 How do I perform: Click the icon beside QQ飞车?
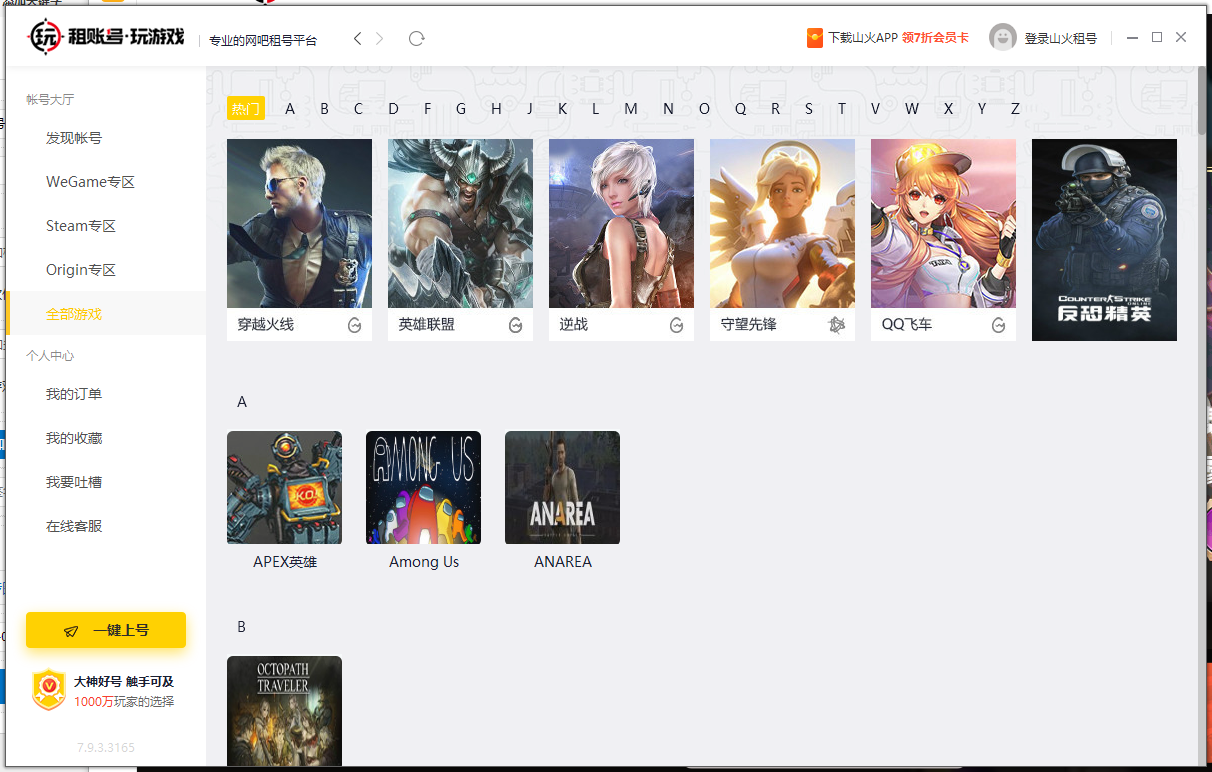click(x=998, y=325)
